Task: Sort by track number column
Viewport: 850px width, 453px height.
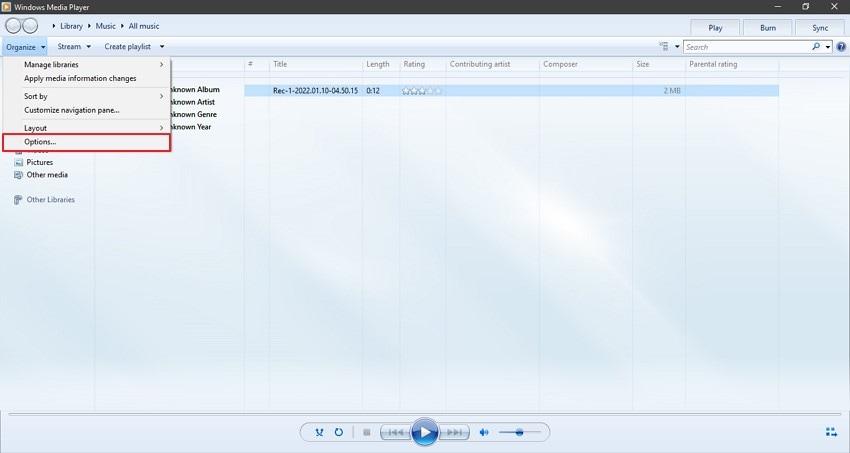Action: tap(256, 64)
